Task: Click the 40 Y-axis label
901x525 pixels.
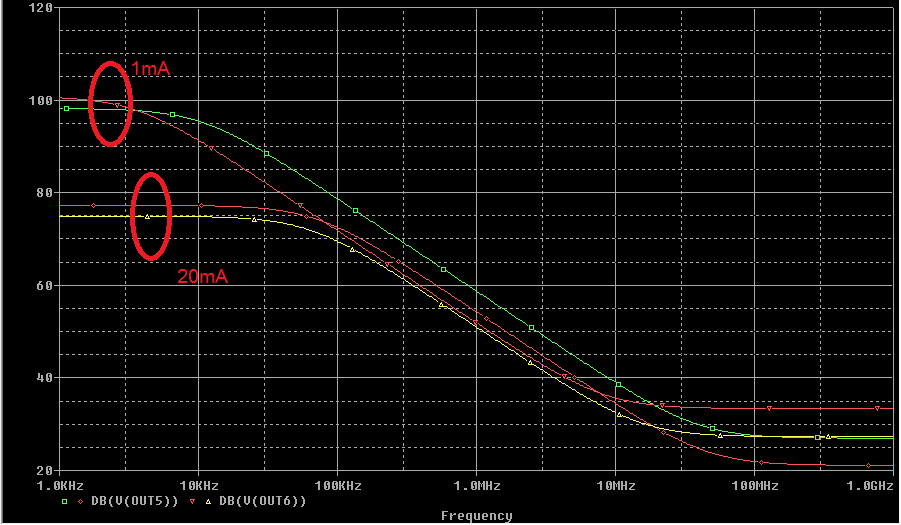Action: click(45, 378)
